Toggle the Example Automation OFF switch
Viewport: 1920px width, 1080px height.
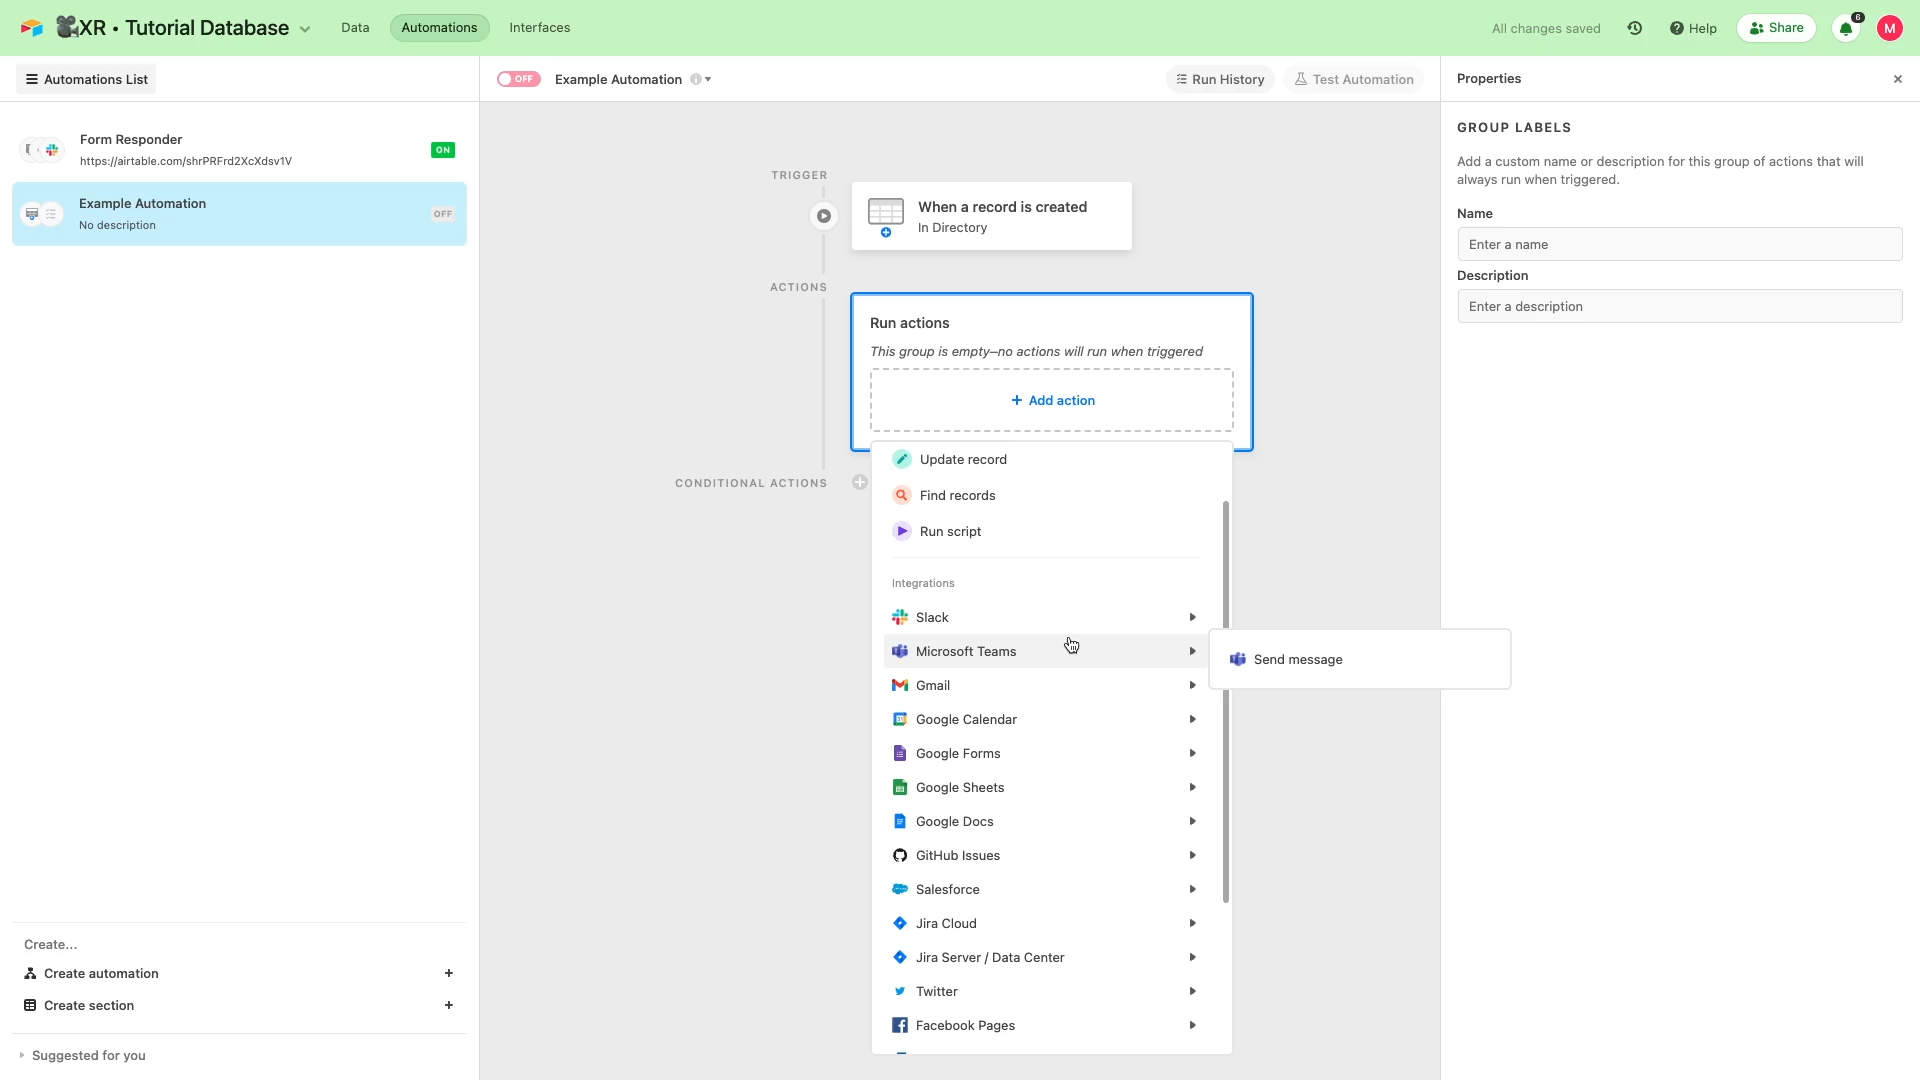[519, 80]
